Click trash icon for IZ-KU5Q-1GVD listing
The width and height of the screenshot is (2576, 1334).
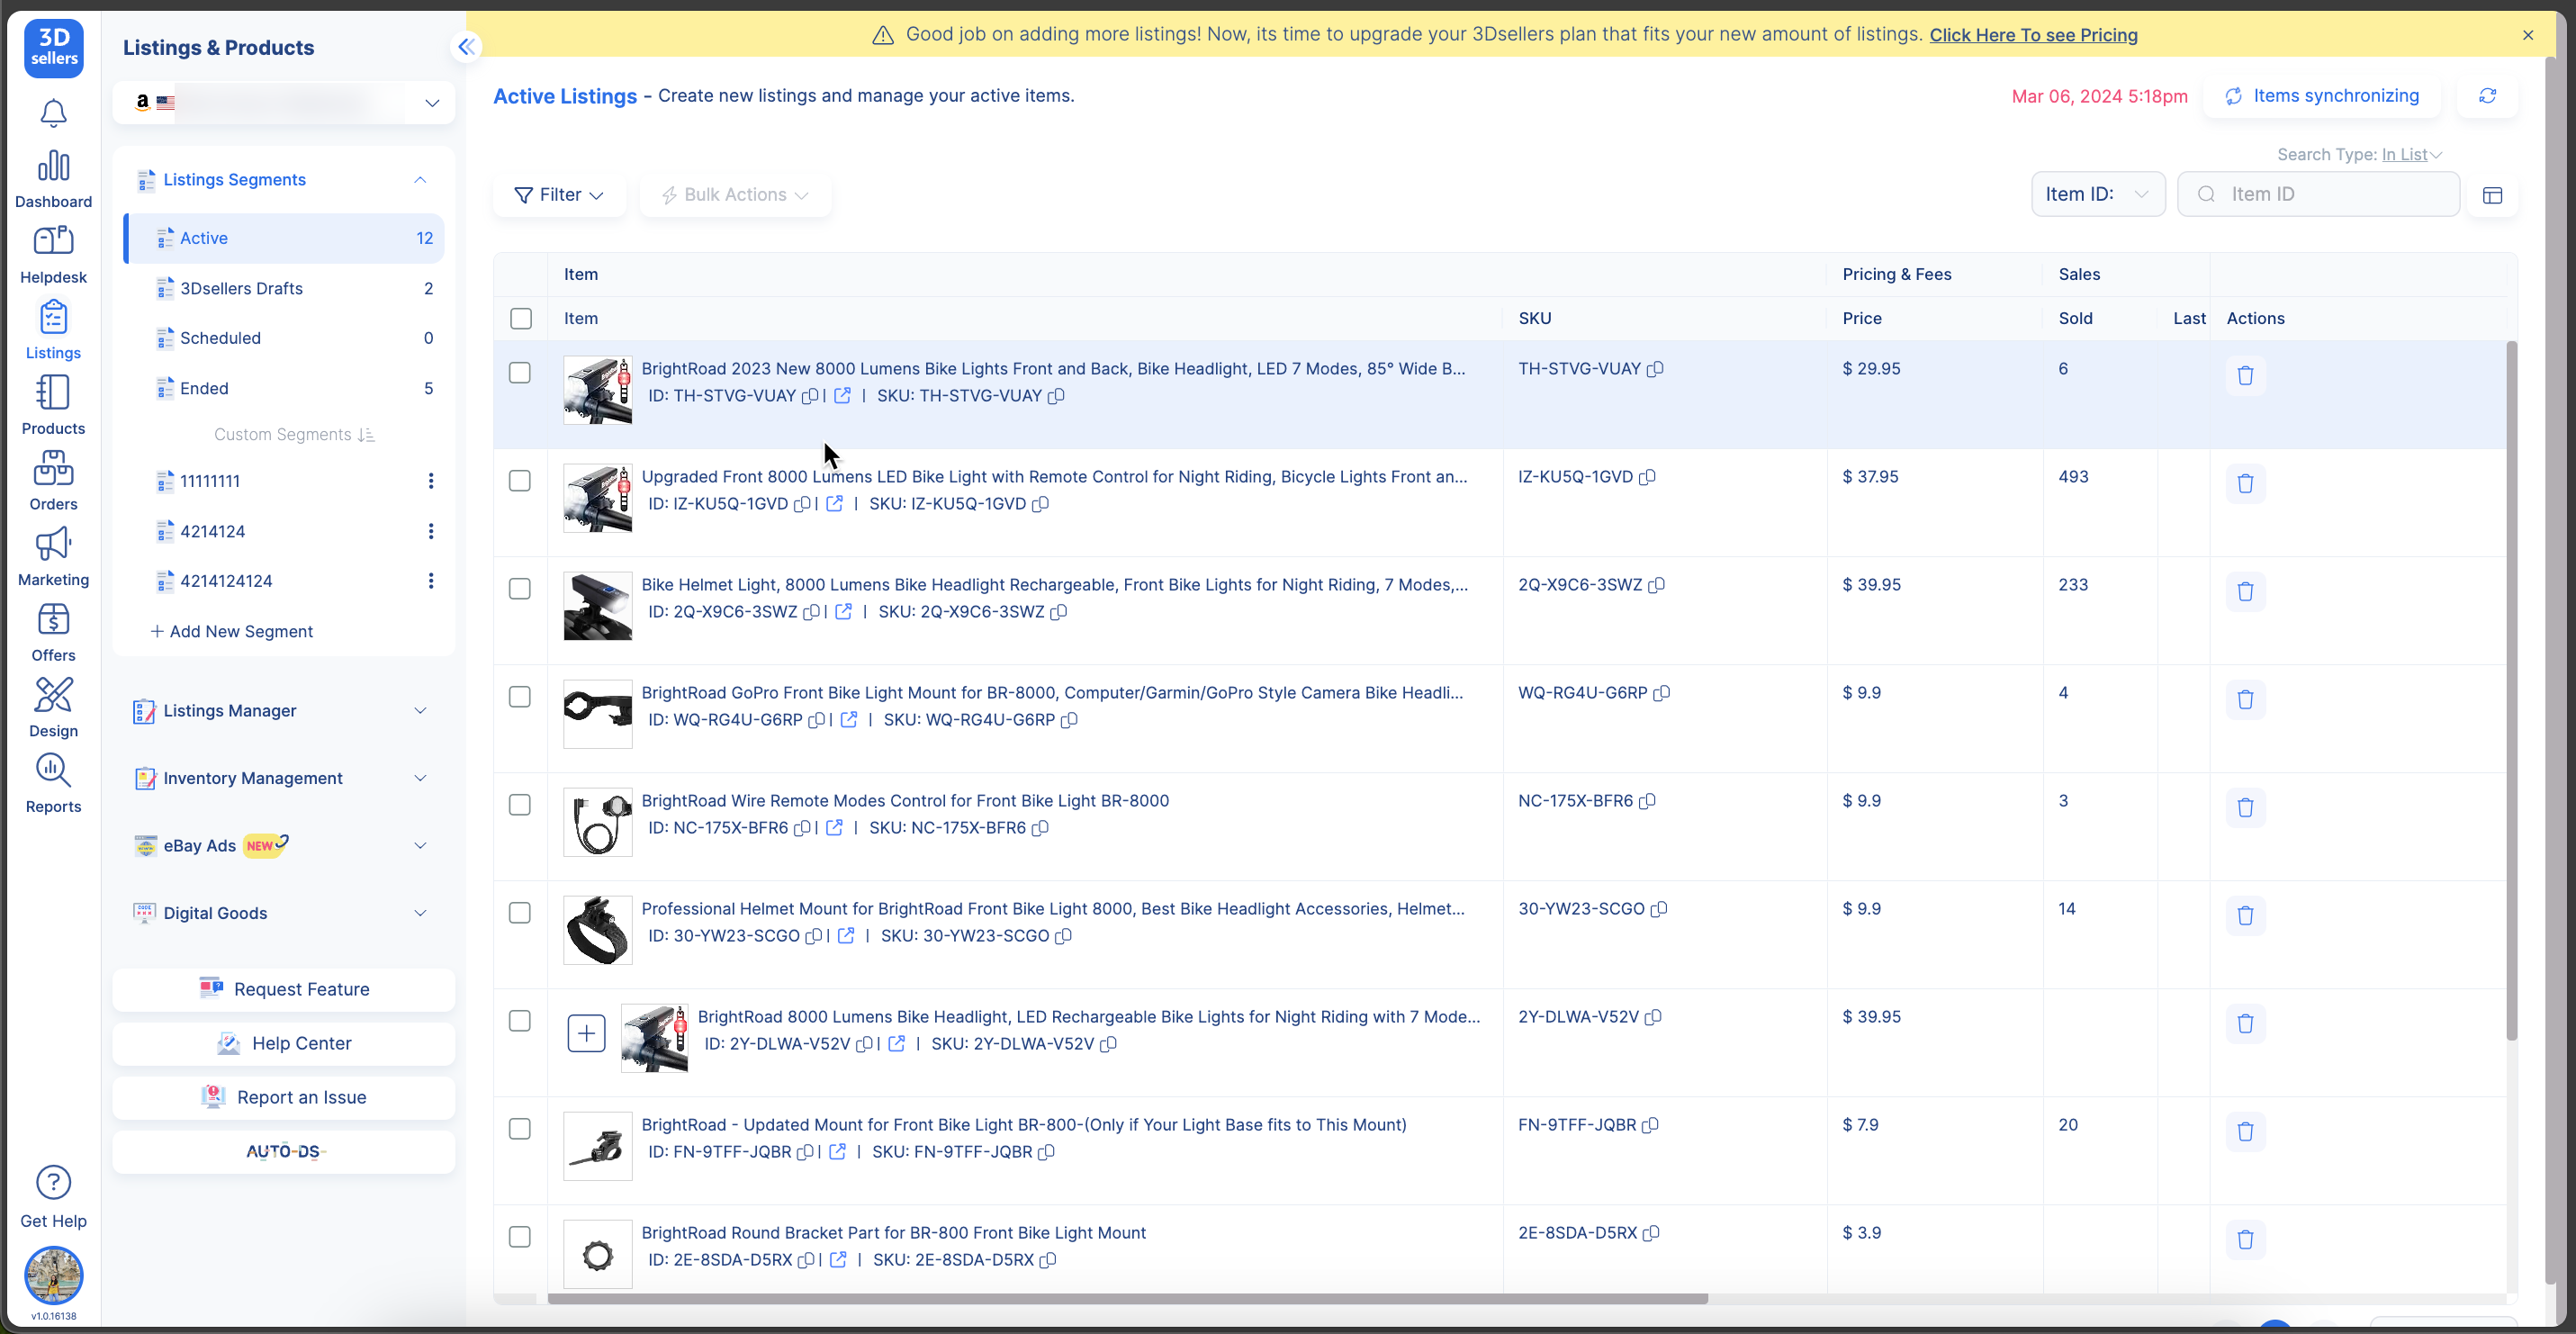(x=2245, y=484)
